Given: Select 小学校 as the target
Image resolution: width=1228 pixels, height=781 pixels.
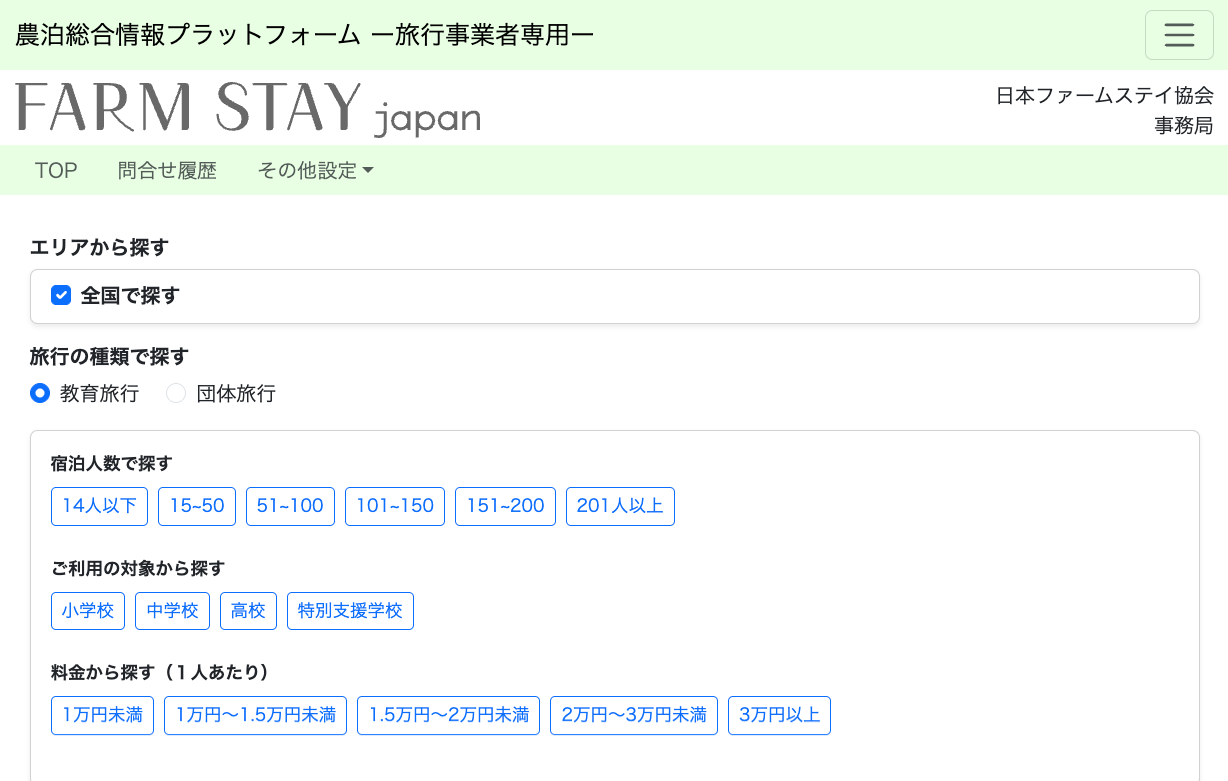Looking at the screenshot, I should pos(88,611).
